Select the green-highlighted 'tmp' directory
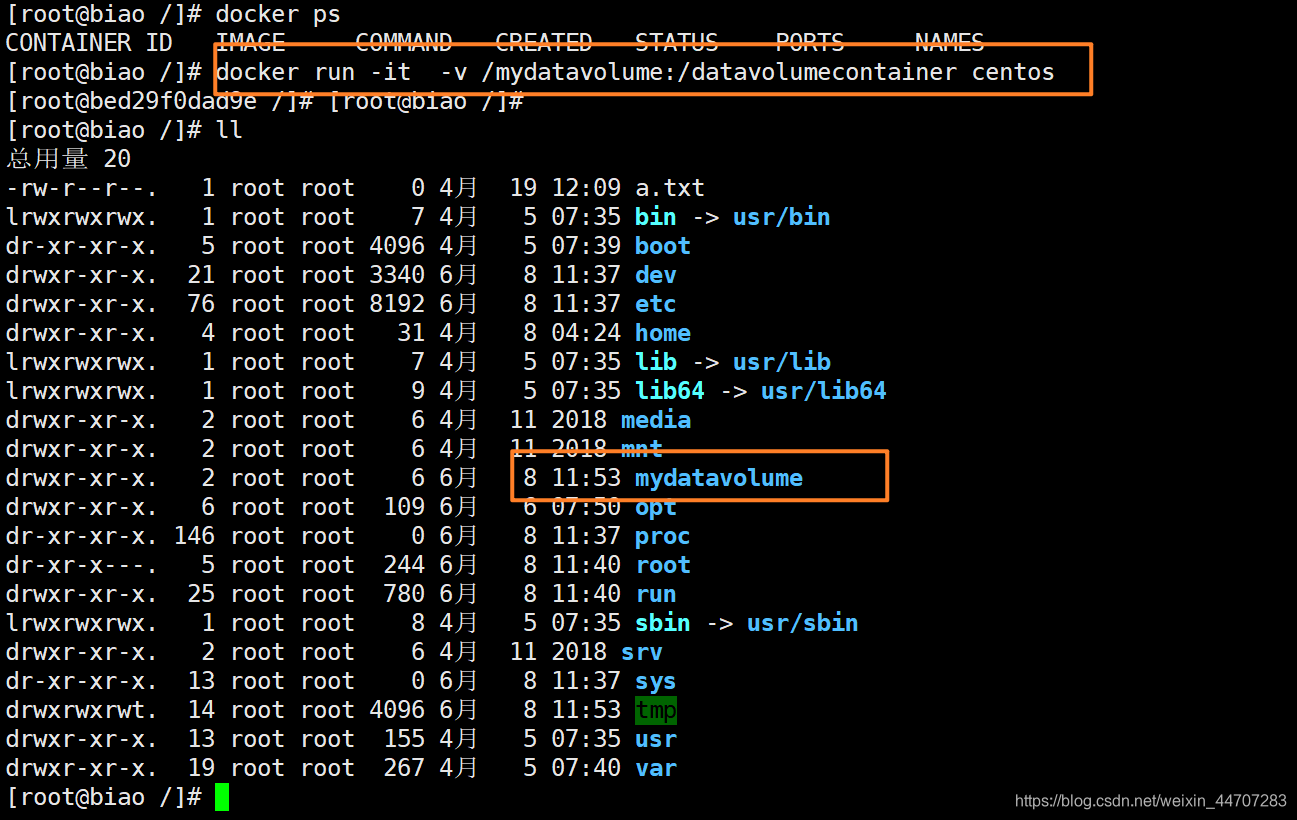This screenshot has height=820, width=1297. click(x=656, y=710)
